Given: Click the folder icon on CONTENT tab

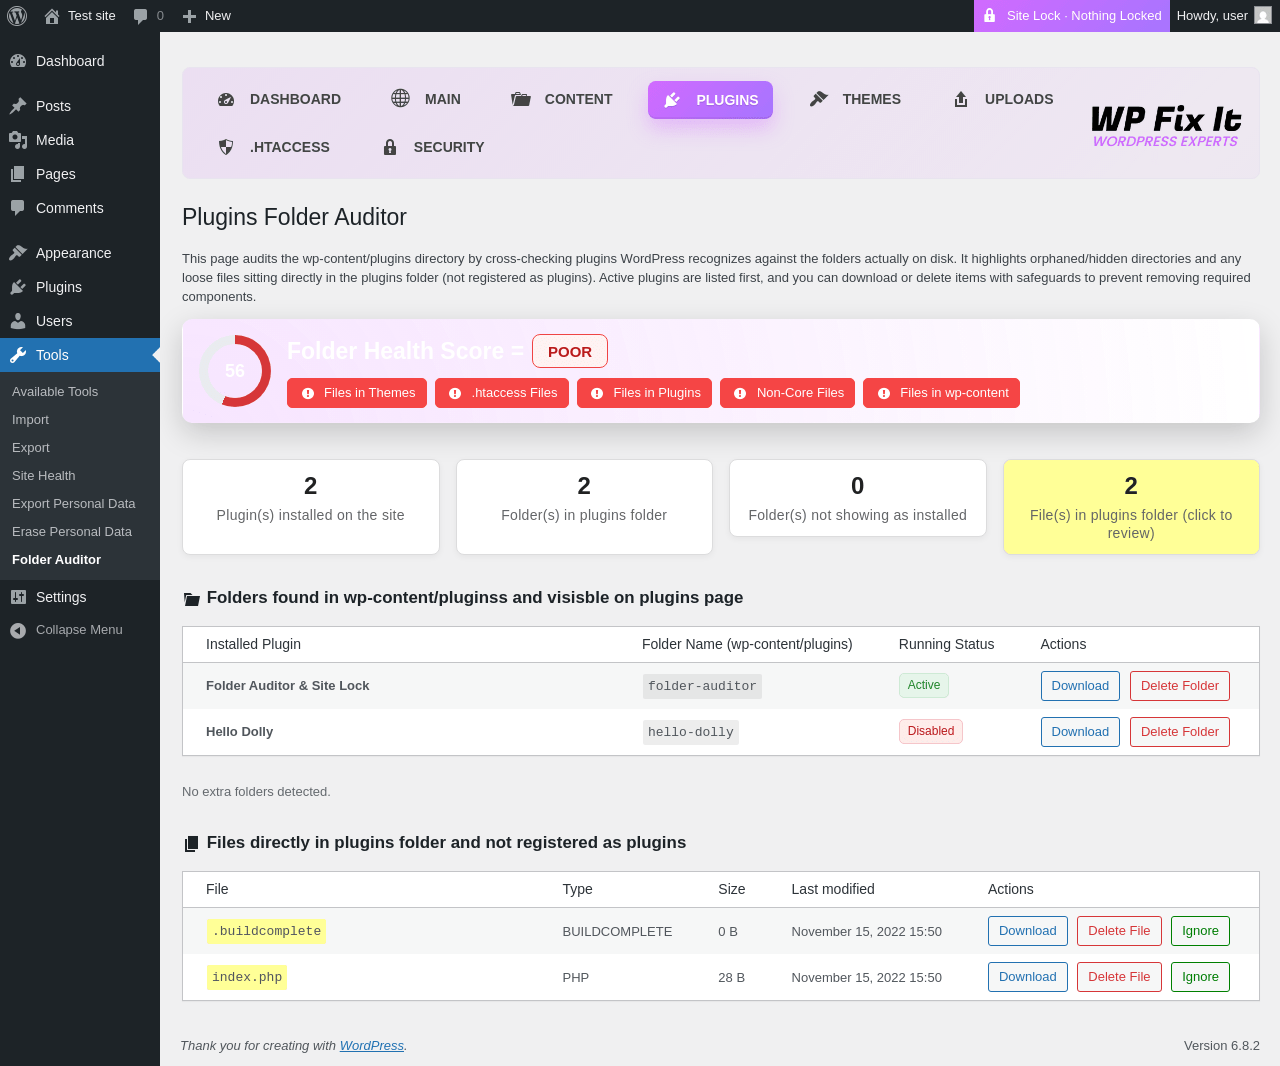Looking at the screenshot, I should tap(521, 99).
